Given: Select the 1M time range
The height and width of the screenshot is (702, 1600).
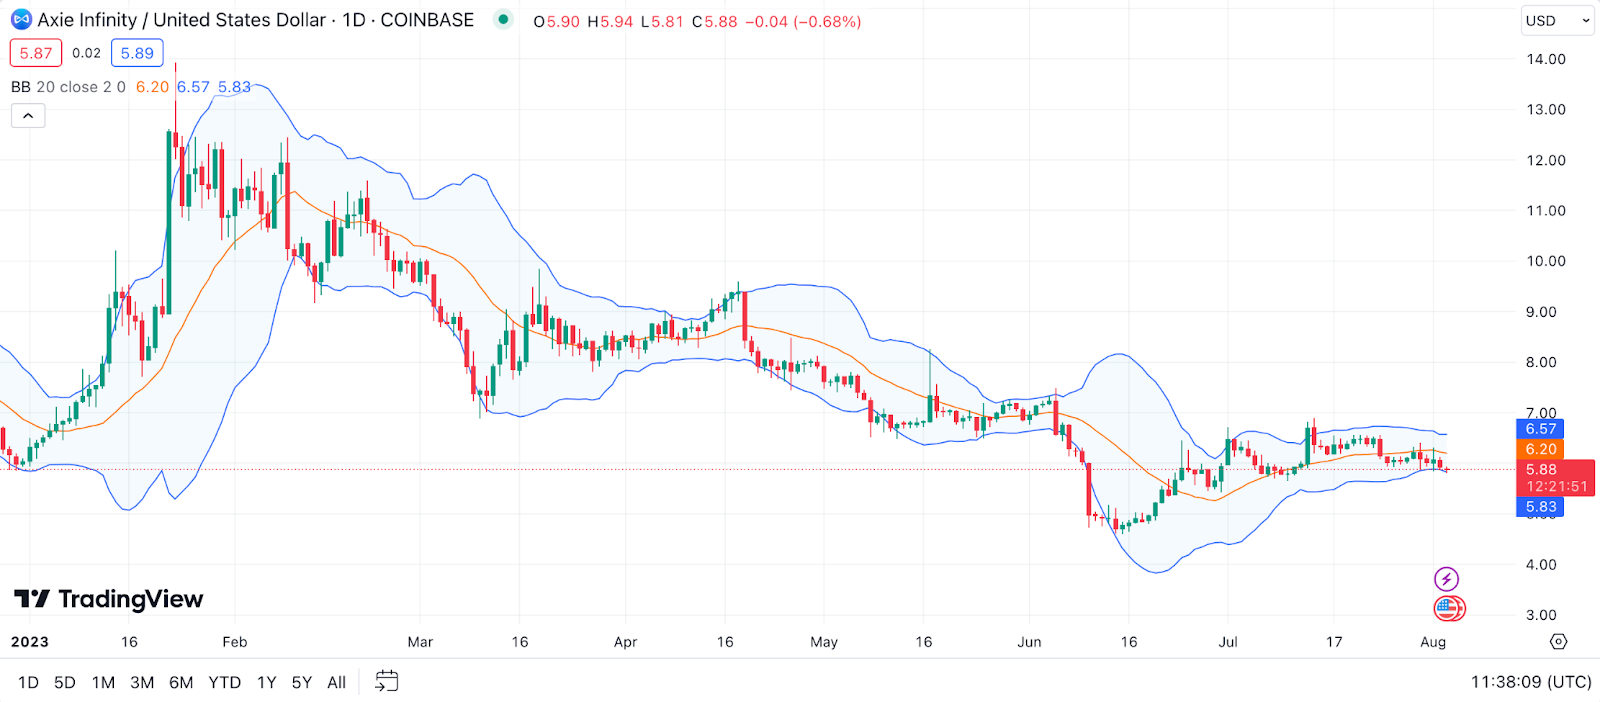Looking at the screenshot, I should click(103, 683).
